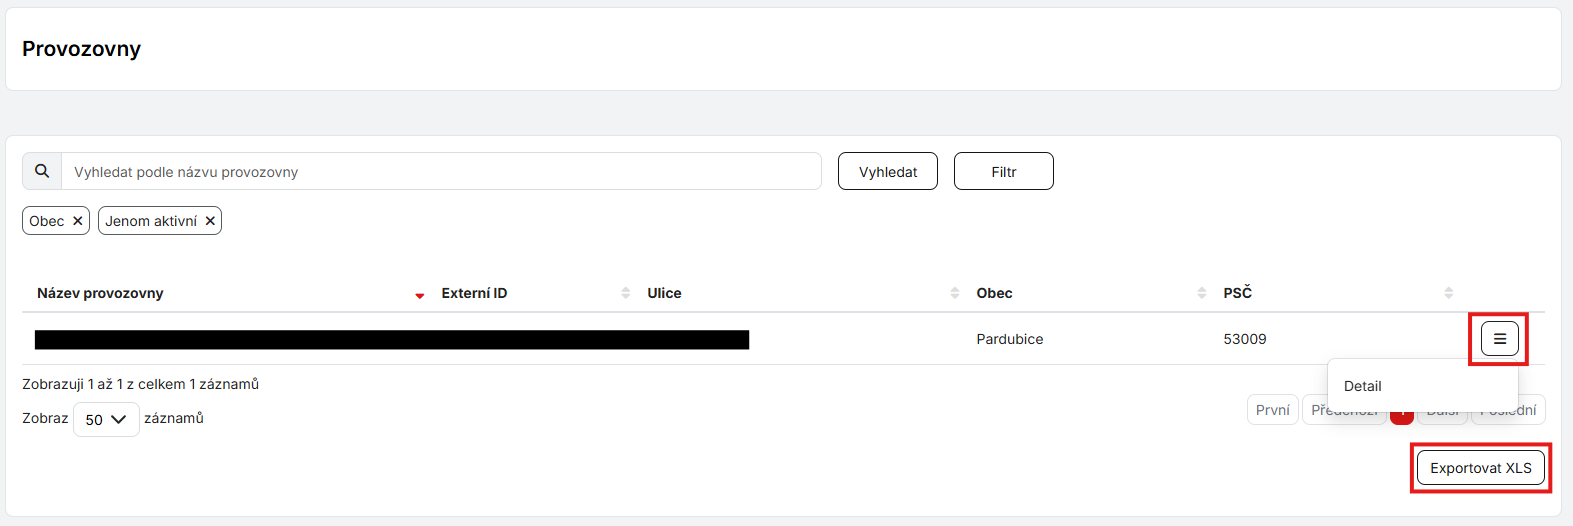
Task: Click the Obec filter tag label
Action: point(46,221)
